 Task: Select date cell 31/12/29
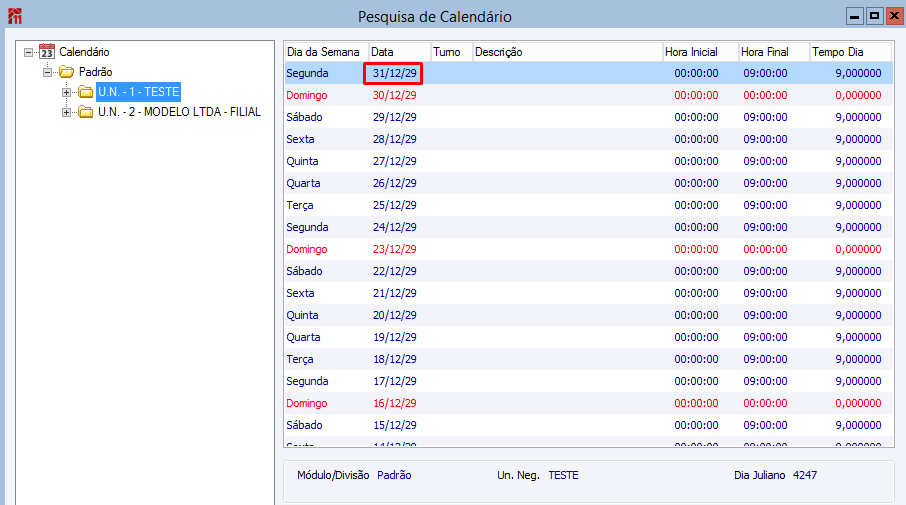pos(394,73)
